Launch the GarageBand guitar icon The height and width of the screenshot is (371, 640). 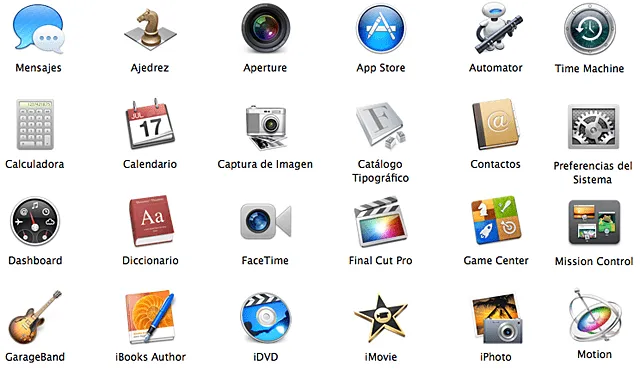point(35,318)
